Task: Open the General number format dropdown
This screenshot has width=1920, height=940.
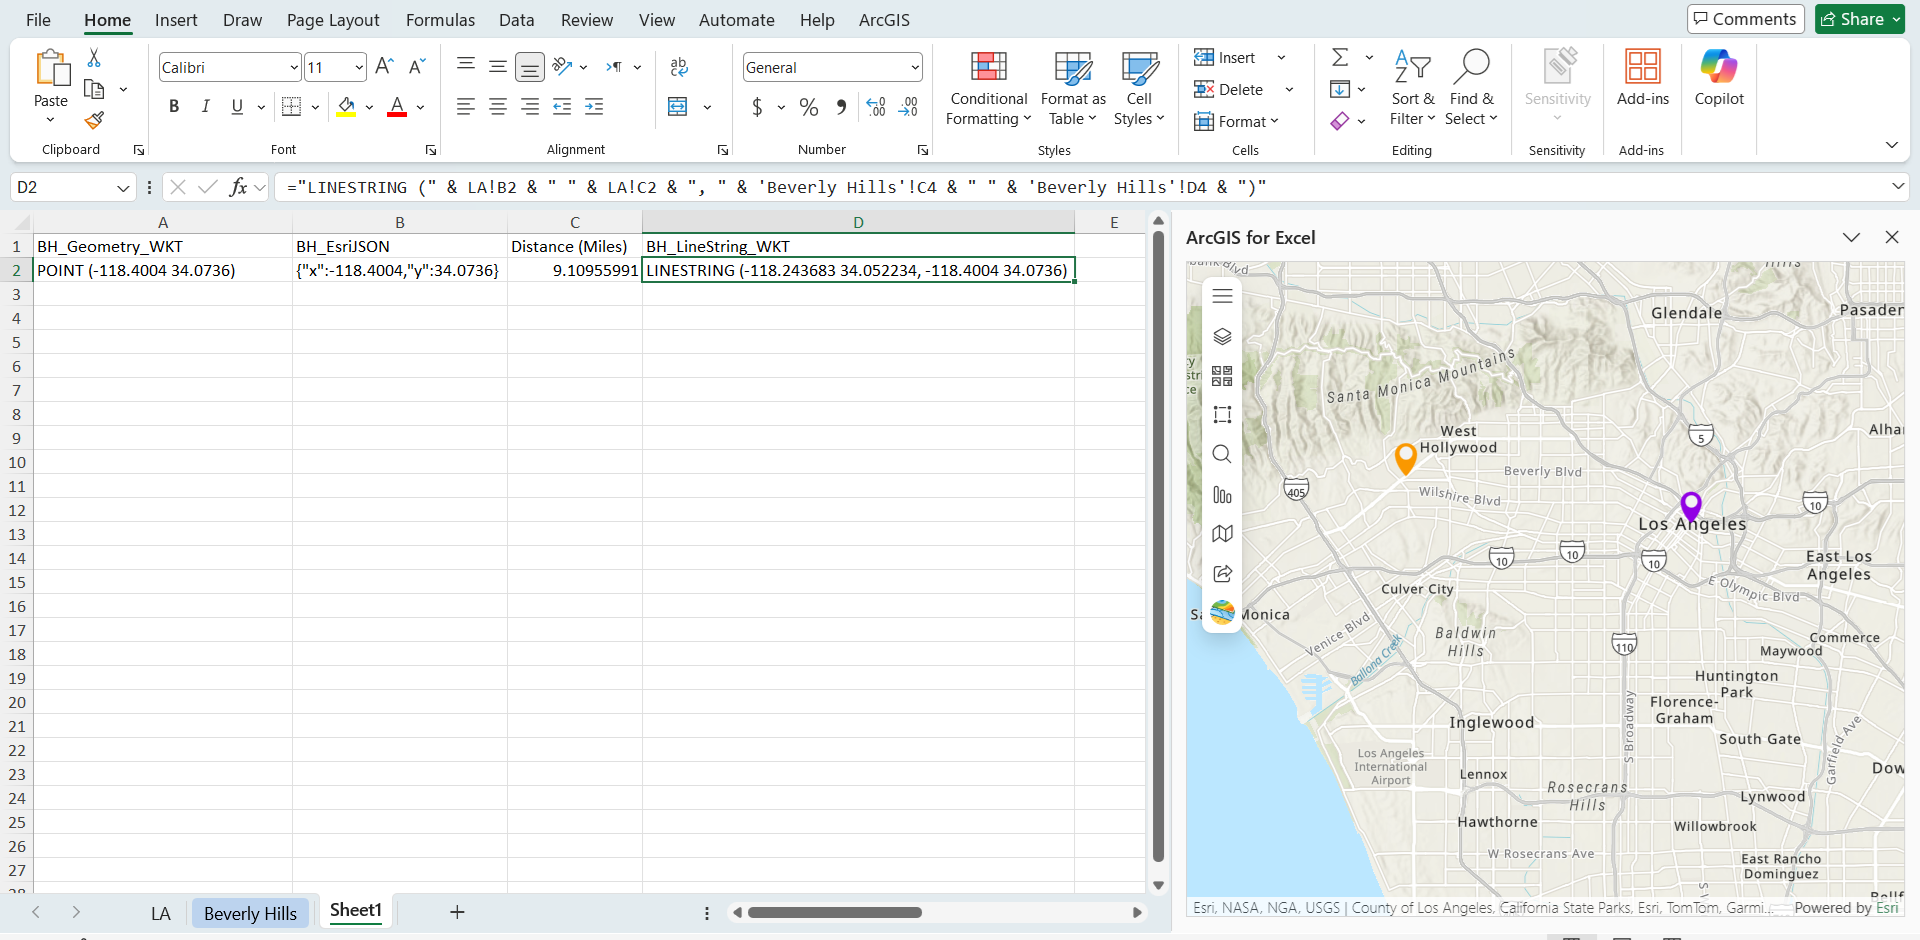Action: coord(915,68)
